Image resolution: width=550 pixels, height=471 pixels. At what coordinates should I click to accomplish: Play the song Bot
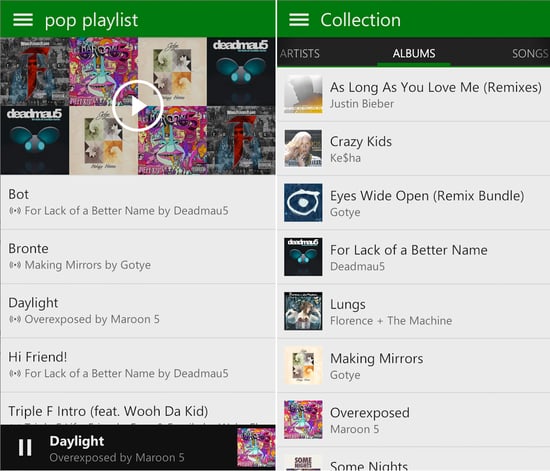[x=138, y=202]
